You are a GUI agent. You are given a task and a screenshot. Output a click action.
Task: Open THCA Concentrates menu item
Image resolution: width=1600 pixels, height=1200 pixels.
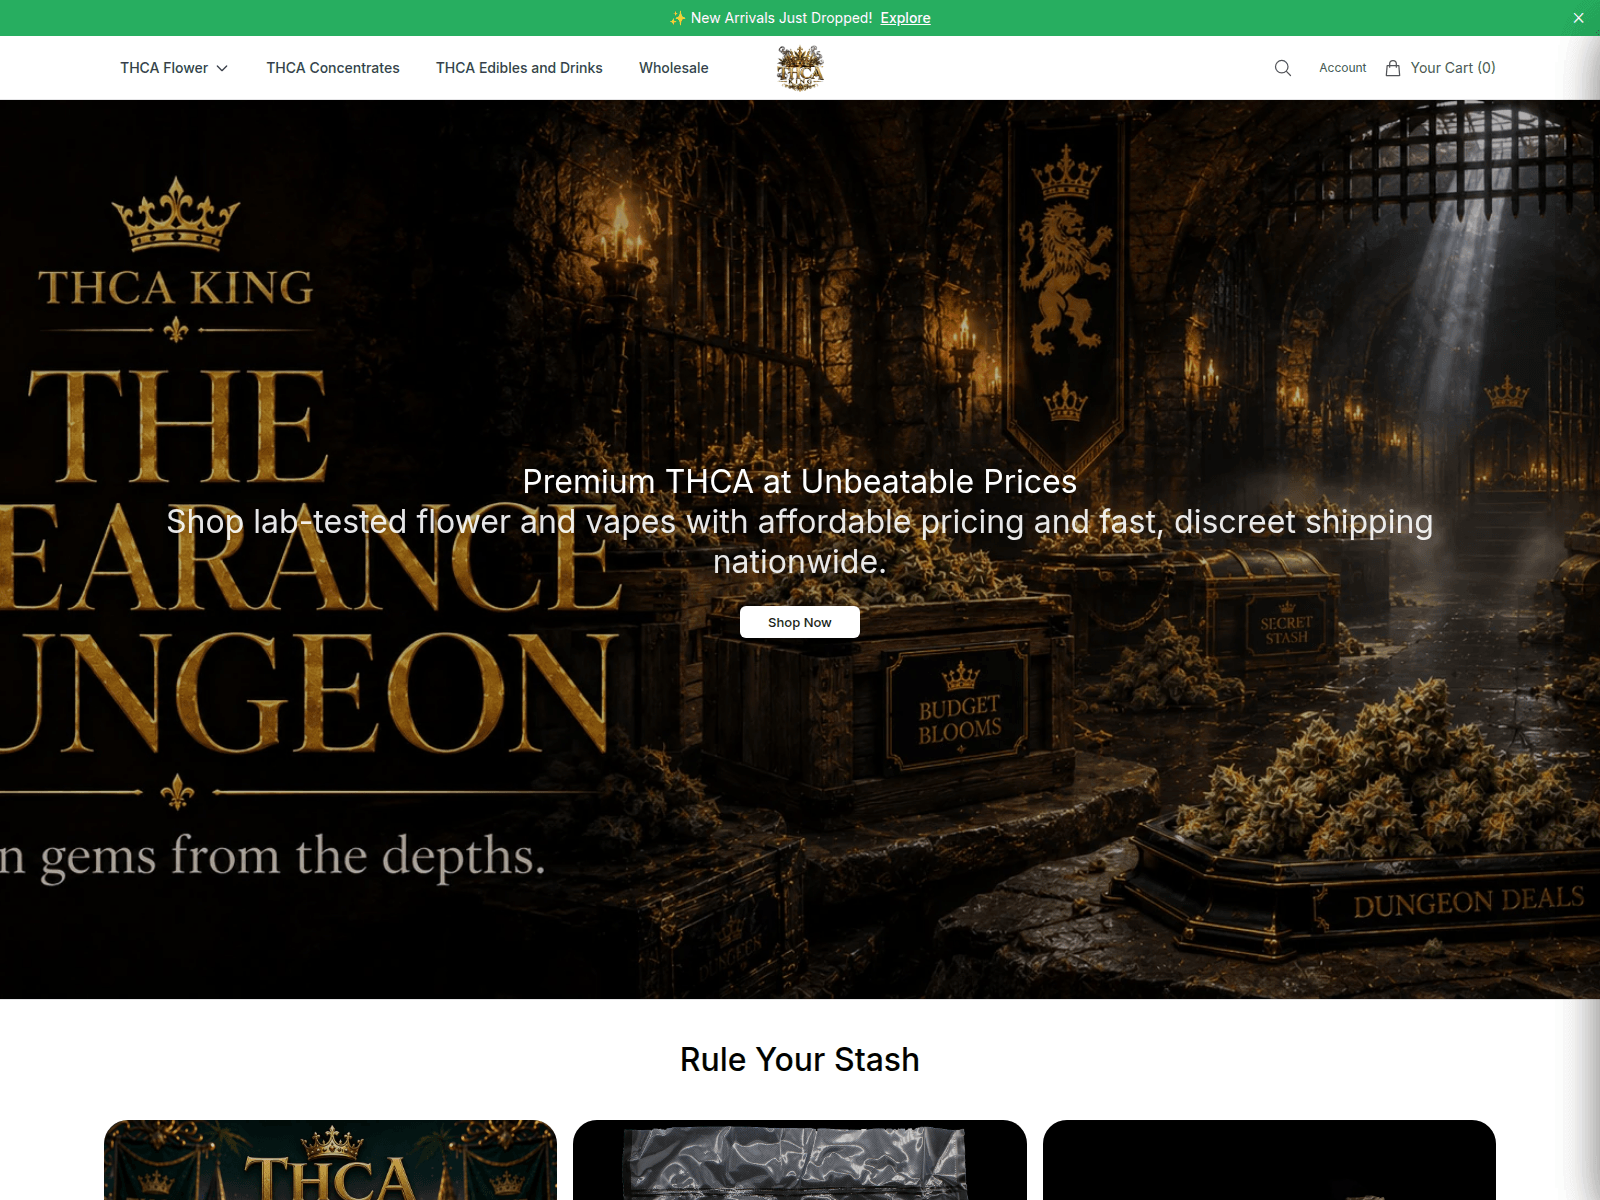(333, 68)
